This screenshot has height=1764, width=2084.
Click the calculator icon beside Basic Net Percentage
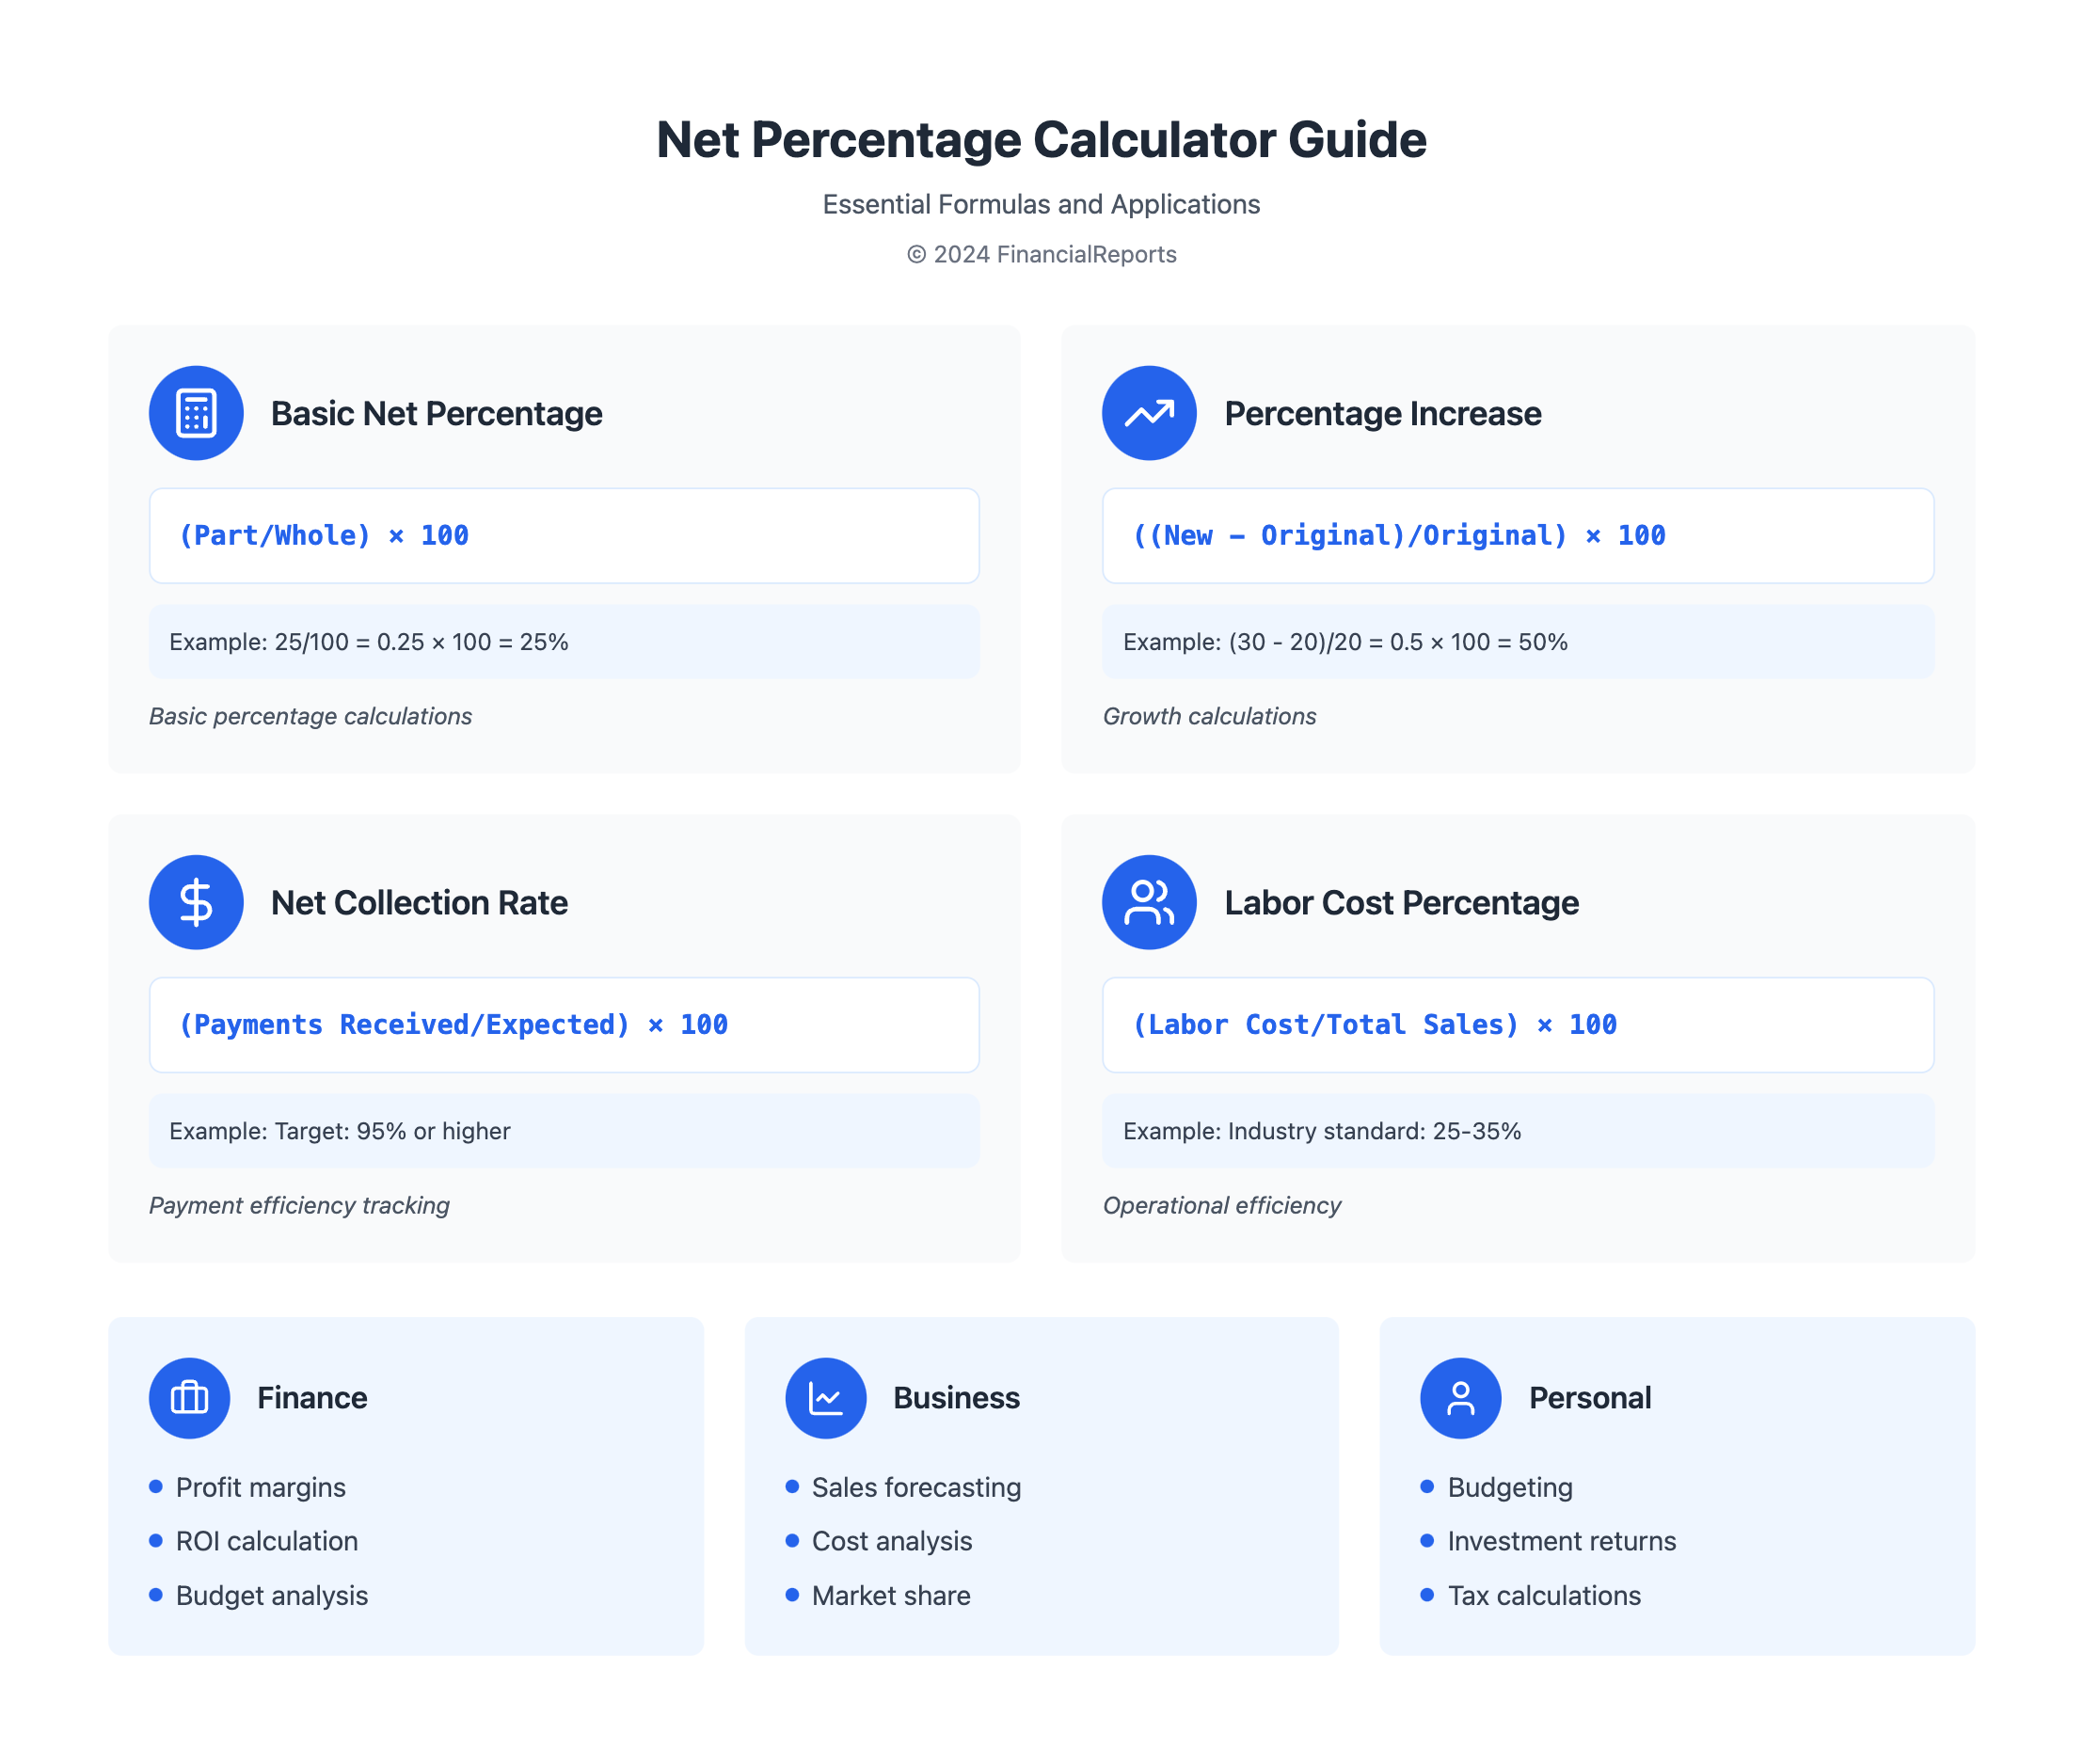196,413
